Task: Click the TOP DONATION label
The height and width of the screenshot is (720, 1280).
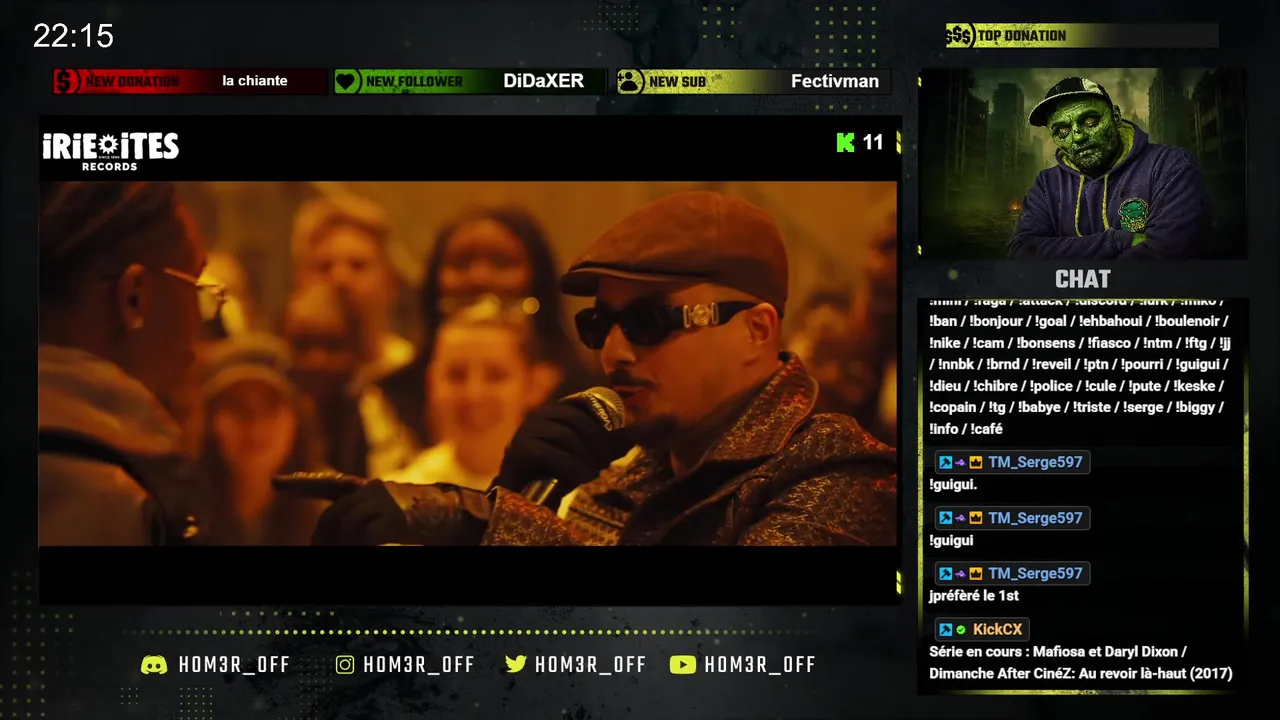Action: coord(1021,36)
